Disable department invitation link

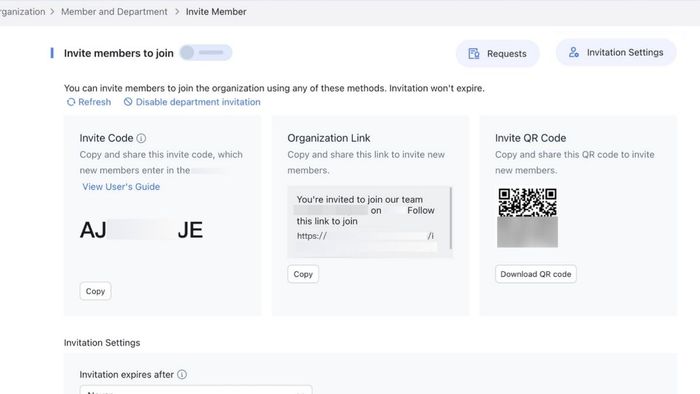pyautogui.click(x=192, y=102)
